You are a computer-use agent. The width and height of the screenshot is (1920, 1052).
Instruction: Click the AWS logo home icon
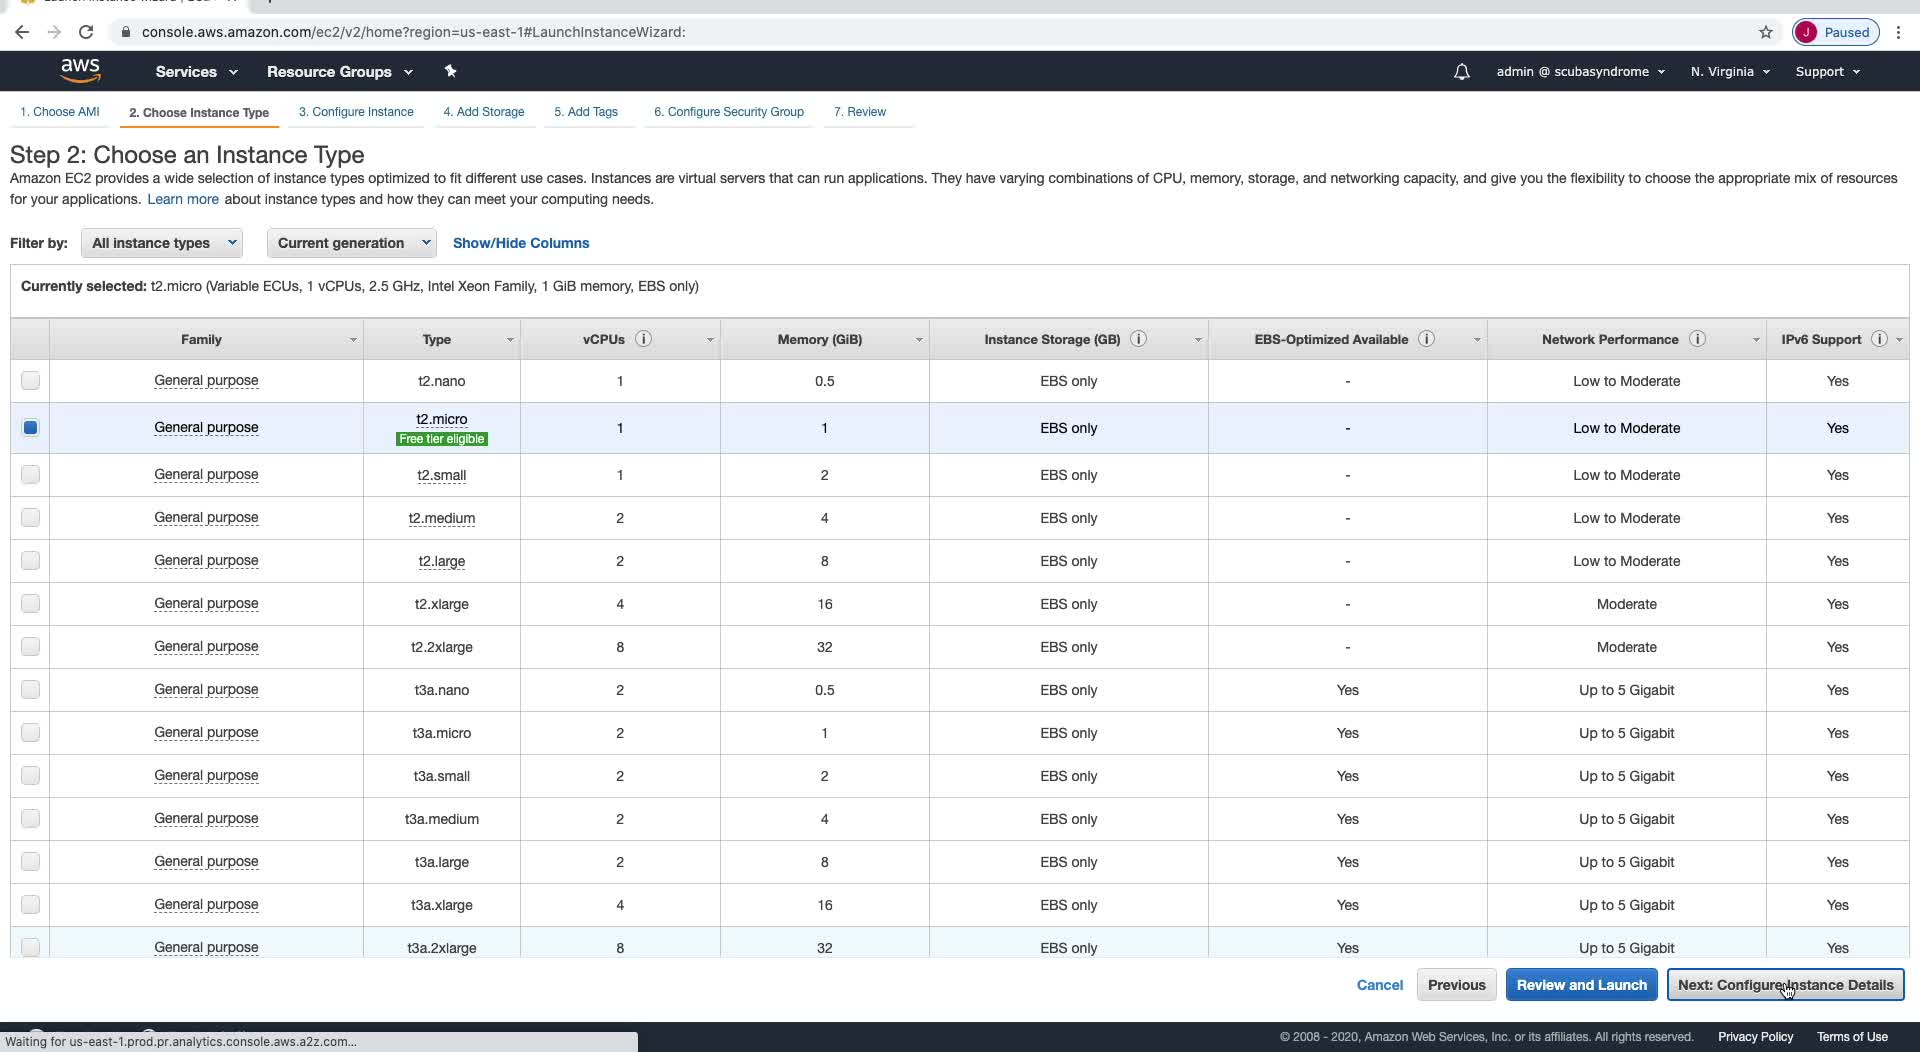pyautogui.click(x=80, y=71)
